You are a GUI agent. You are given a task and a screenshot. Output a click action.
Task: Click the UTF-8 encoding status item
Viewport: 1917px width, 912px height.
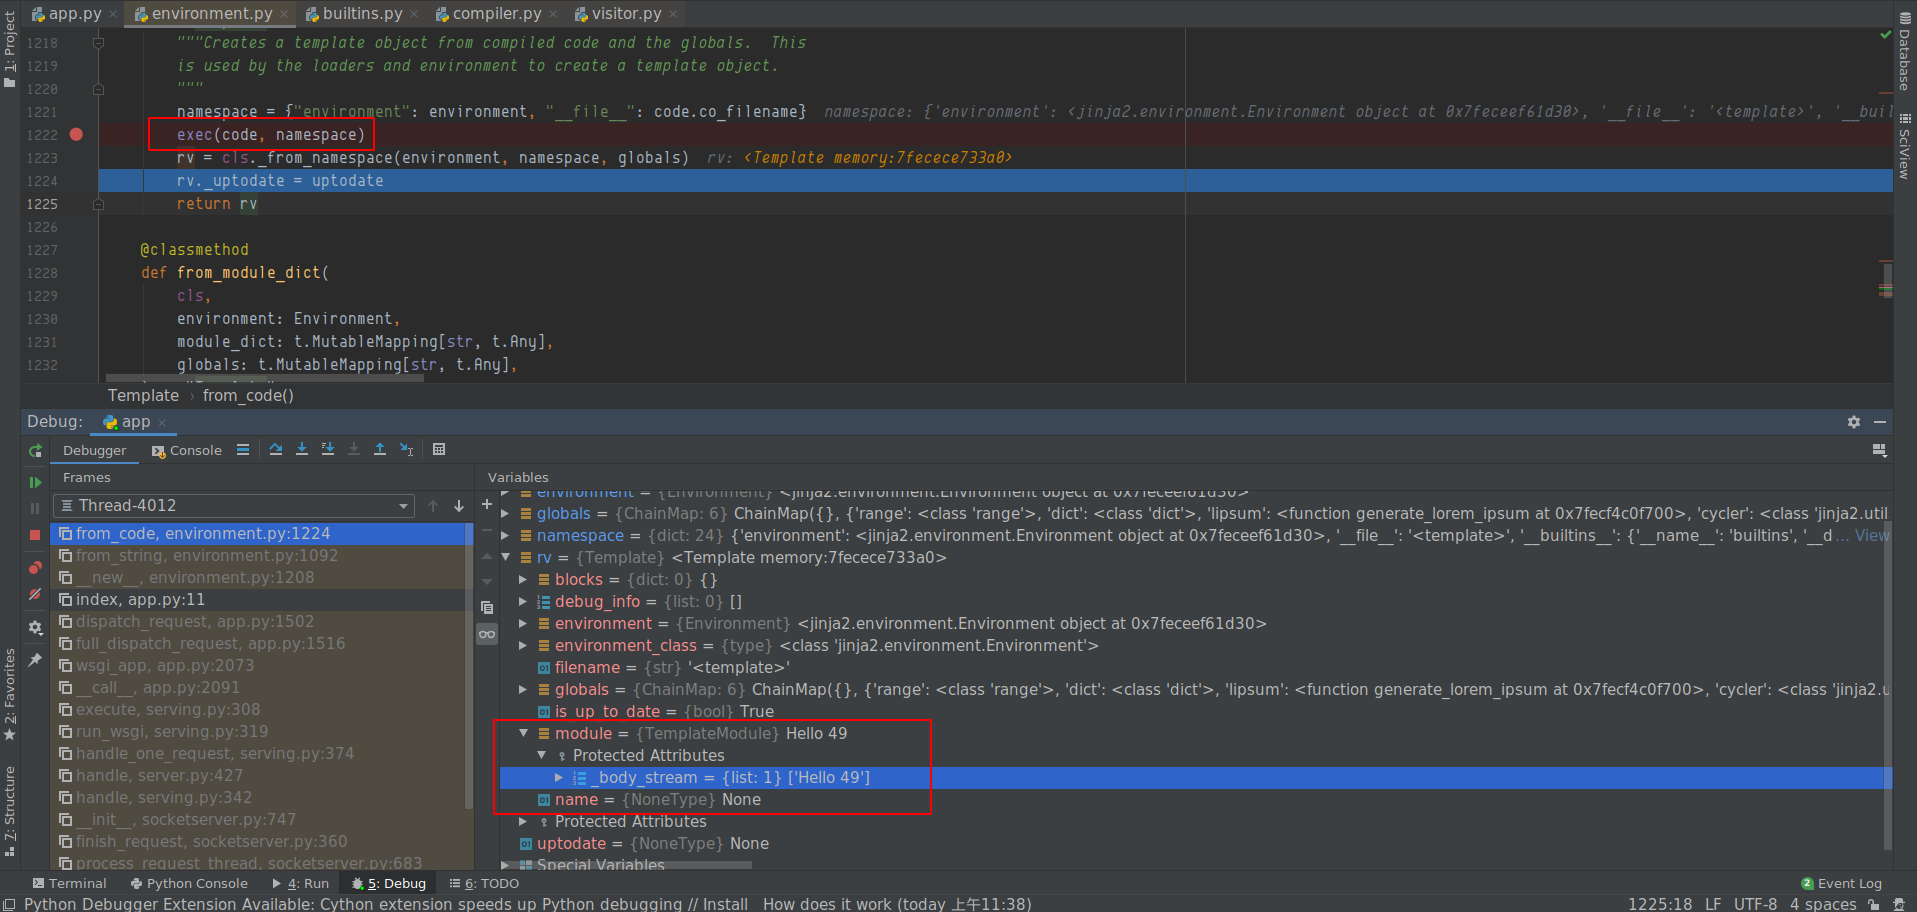[x=1755, y=904]
